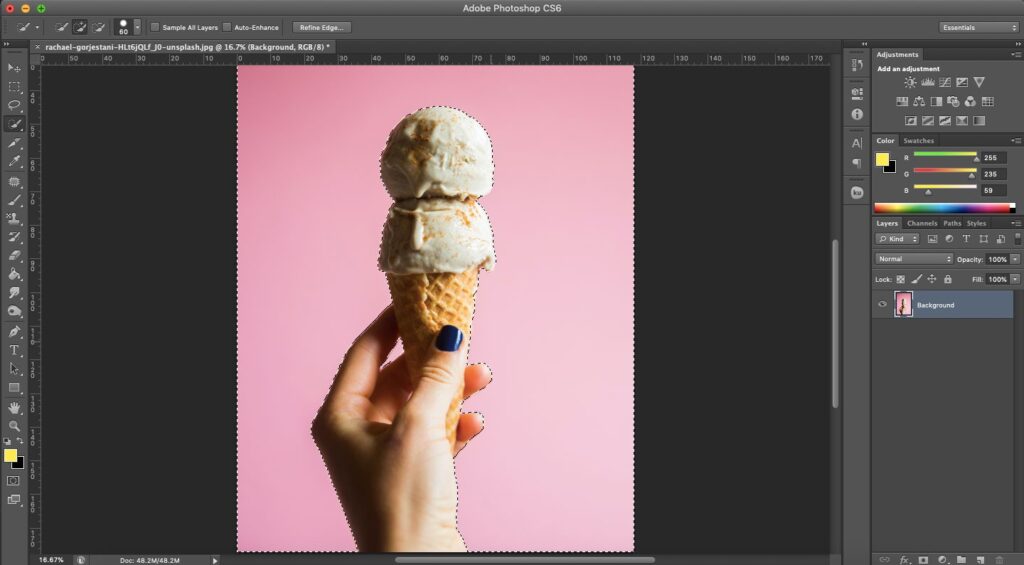This screenshot has width=1024, height=565.
Task: Click the Background layer thumbnail
Action: click(904, 305)
